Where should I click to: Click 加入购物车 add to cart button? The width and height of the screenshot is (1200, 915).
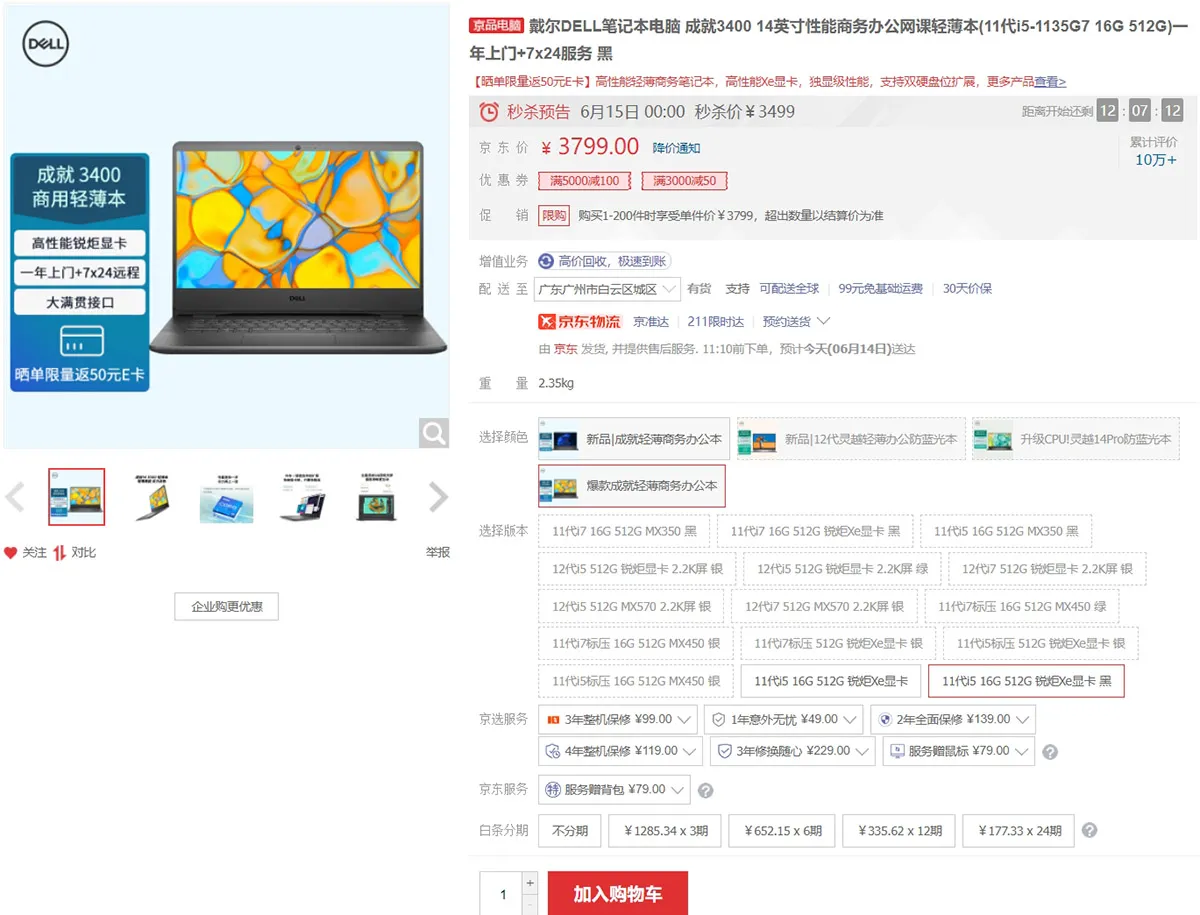tap(617, 893)
